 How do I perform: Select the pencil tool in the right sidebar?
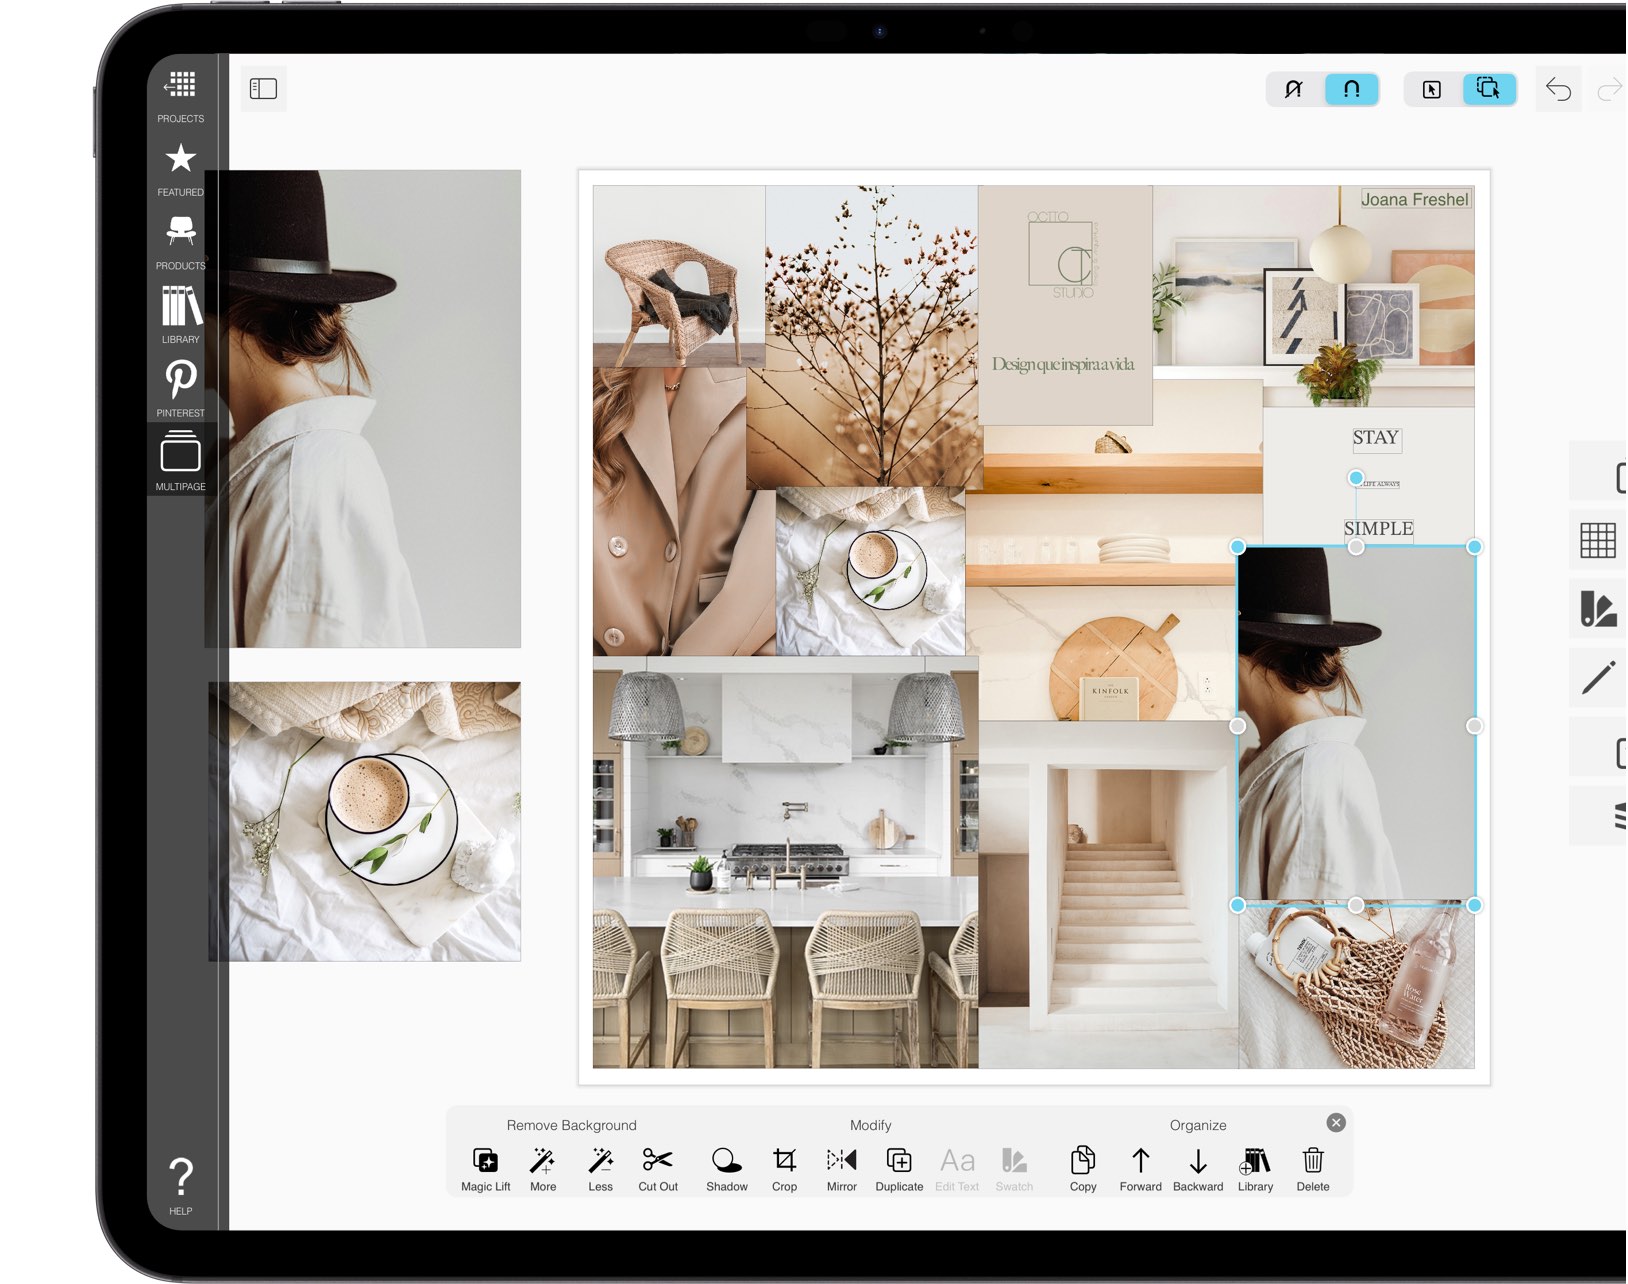(x=1600, y=676)
